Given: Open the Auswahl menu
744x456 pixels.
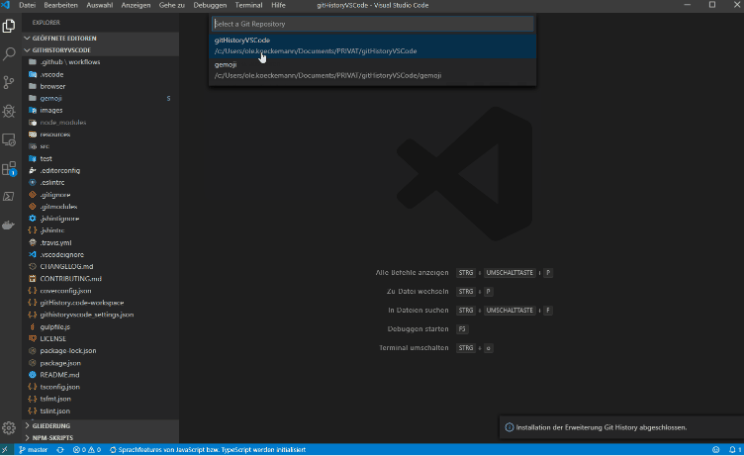Looking at the screenshot, I should tap(100, 5).
